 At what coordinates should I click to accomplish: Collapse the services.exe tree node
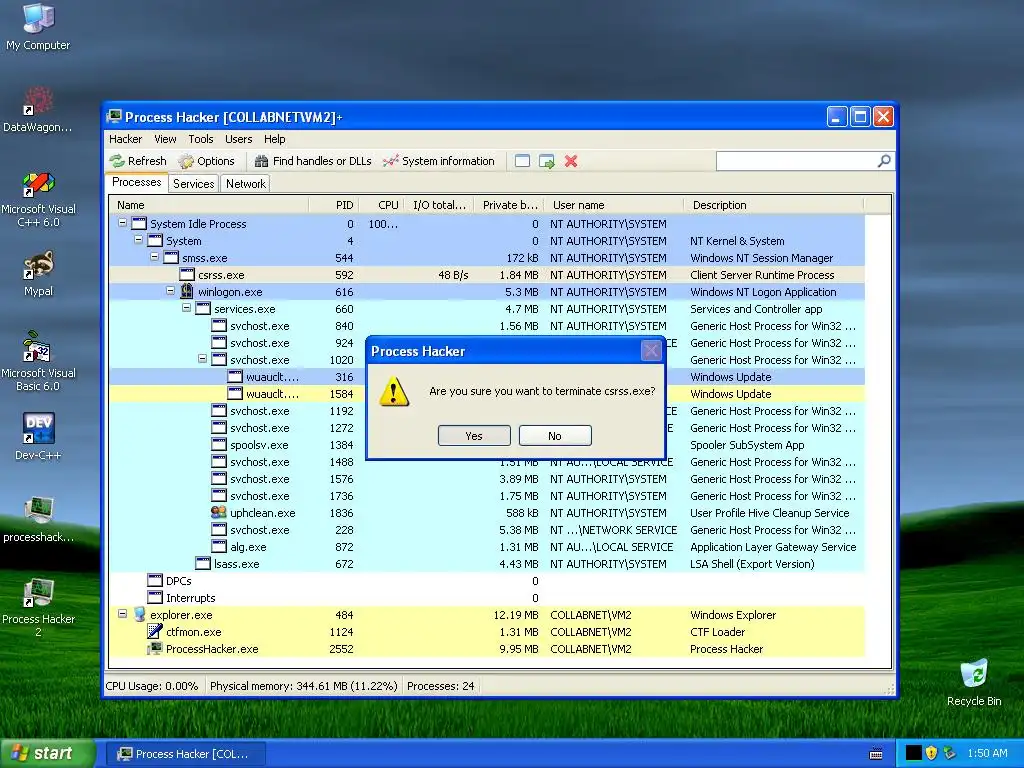[x=187, y=308]
